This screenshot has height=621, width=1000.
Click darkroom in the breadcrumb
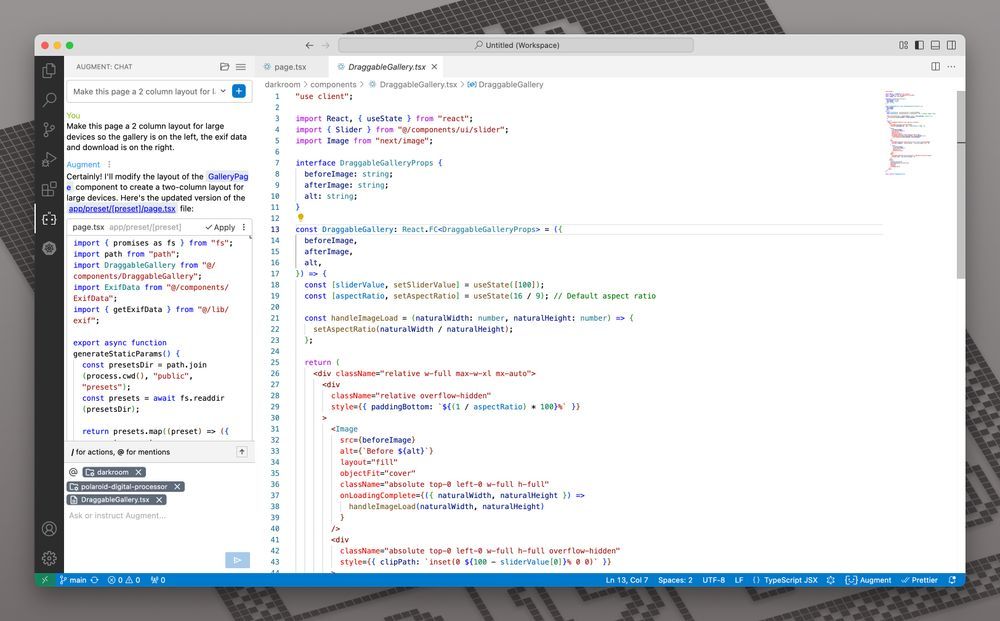click(x=283, y=84)
